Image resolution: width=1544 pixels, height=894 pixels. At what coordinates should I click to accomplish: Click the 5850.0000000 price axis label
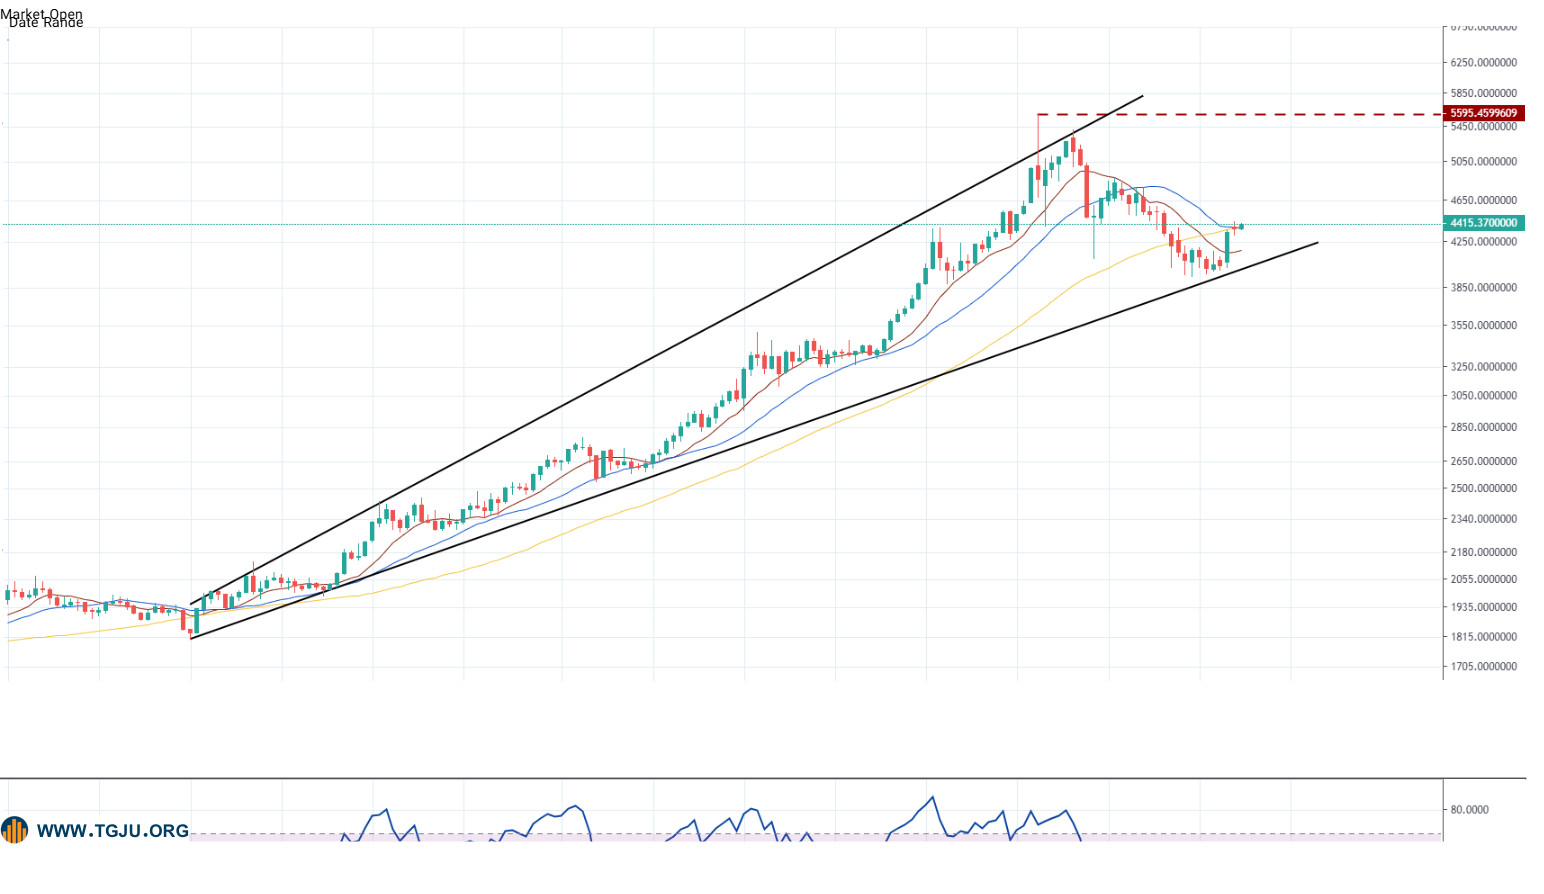[1484, 93]
